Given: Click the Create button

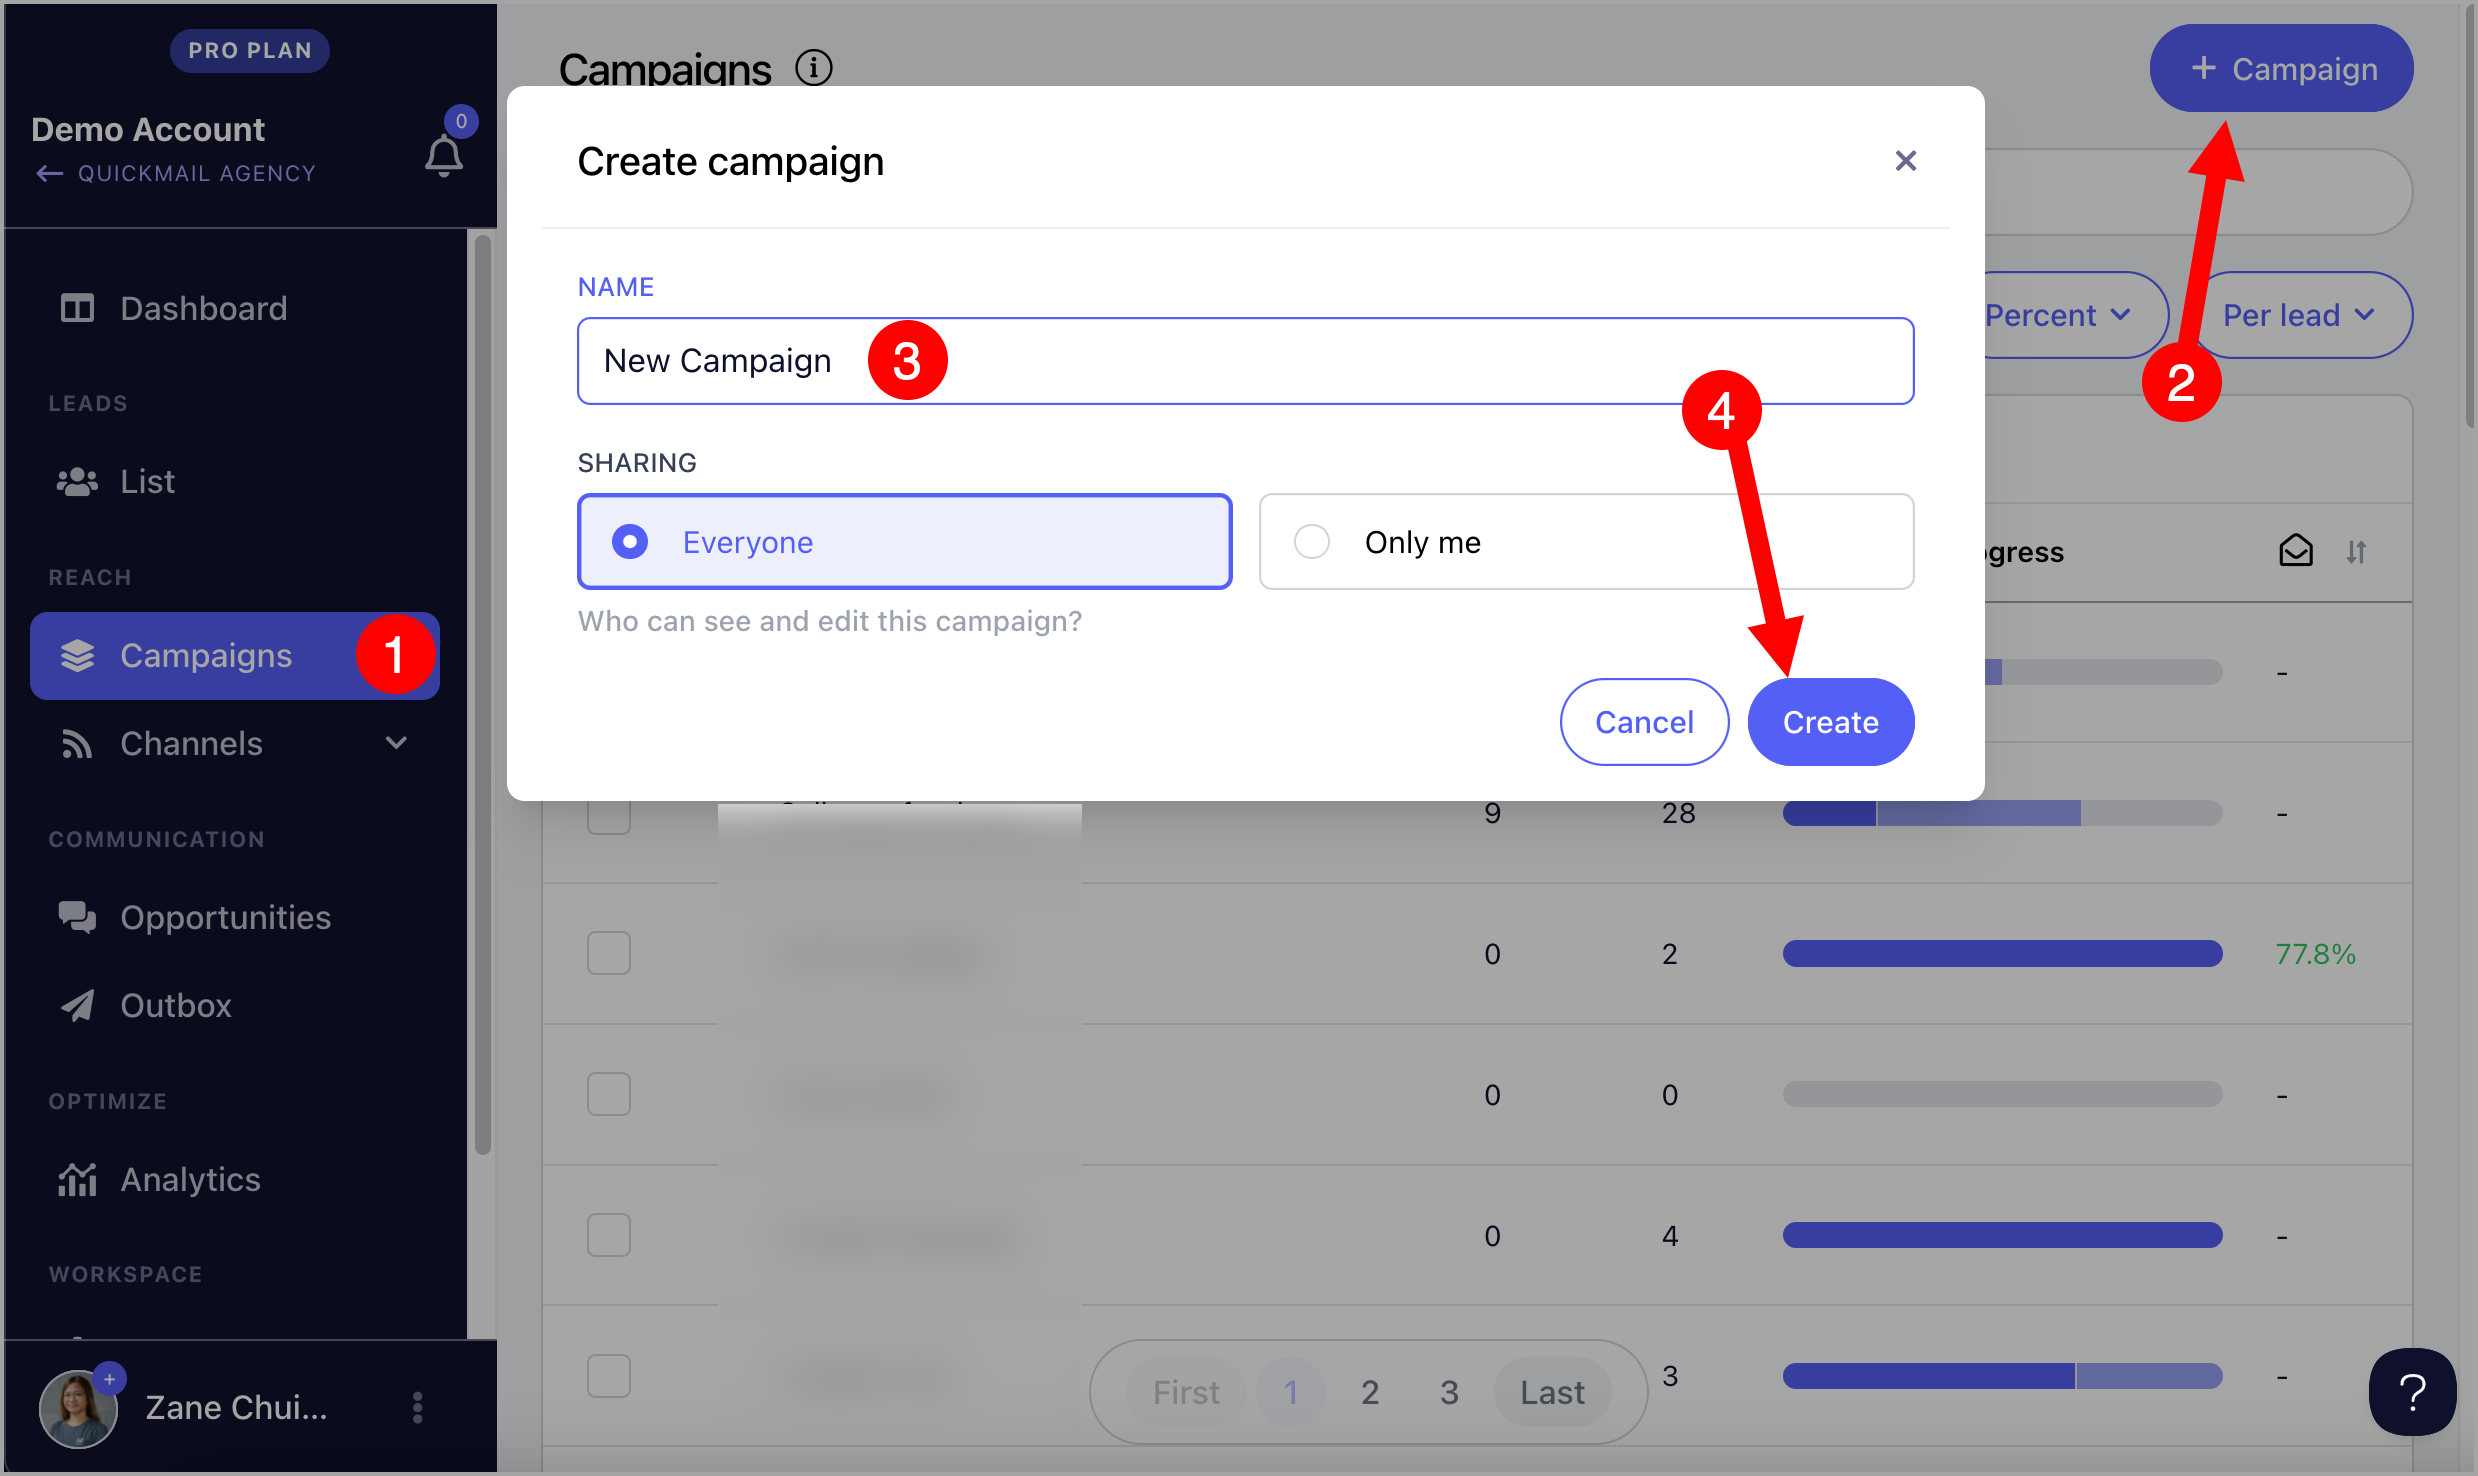Looking at the screenshot, I should point(1830,722).
